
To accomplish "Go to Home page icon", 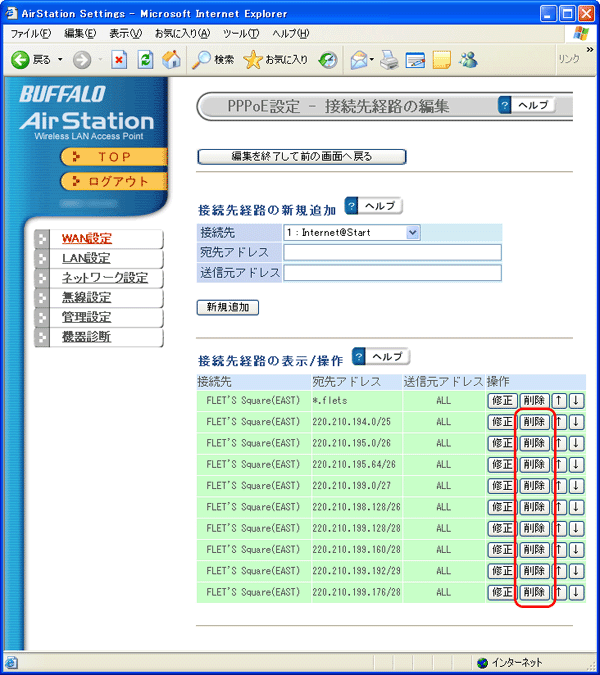I will click(x=171, y=60).
